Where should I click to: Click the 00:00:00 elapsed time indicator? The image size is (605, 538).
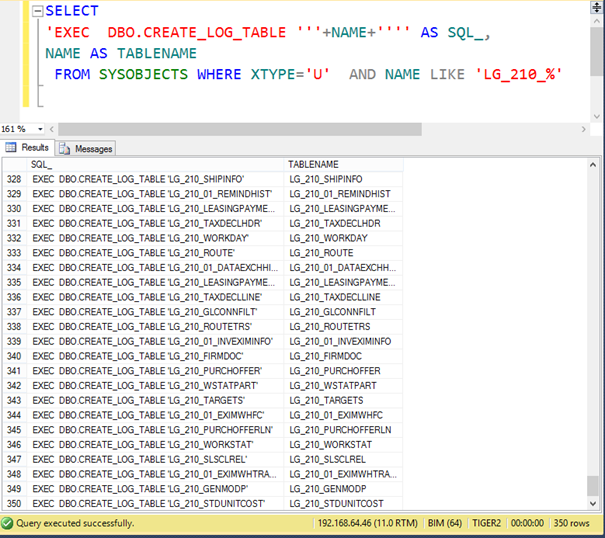click(527, 523)
